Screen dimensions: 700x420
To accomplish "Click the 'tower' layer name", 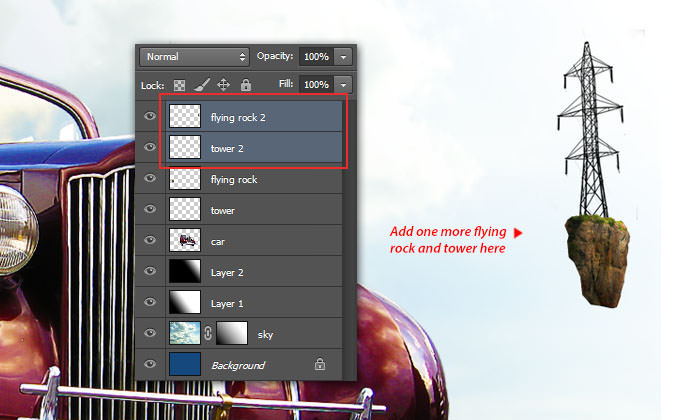I will tap(223, 210).
